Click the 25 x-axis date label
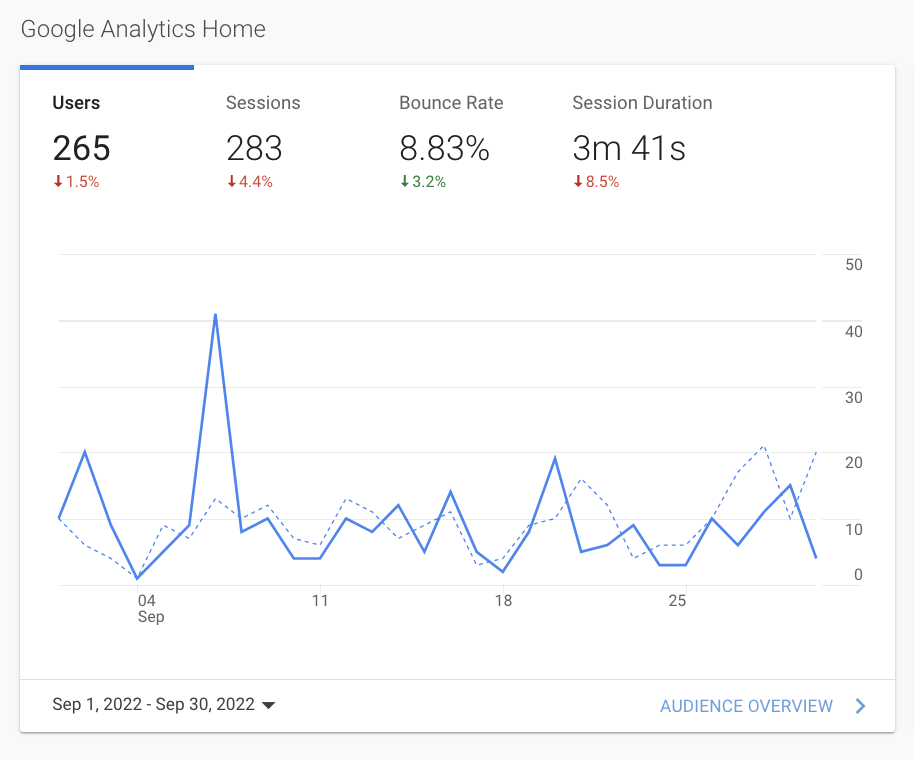The height and width of the screenshot is (760, 914). [x=677, y=601]
